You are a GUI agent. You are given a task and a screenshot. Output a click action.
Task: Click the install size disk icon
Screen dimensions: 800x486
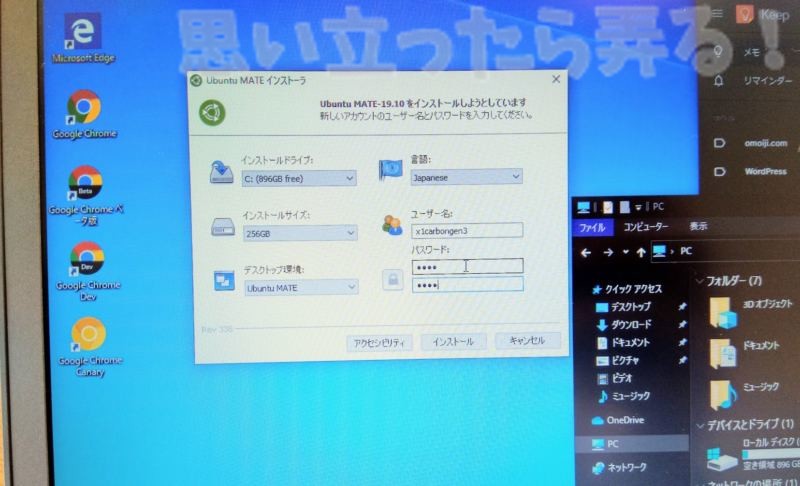tap(223, 227)
